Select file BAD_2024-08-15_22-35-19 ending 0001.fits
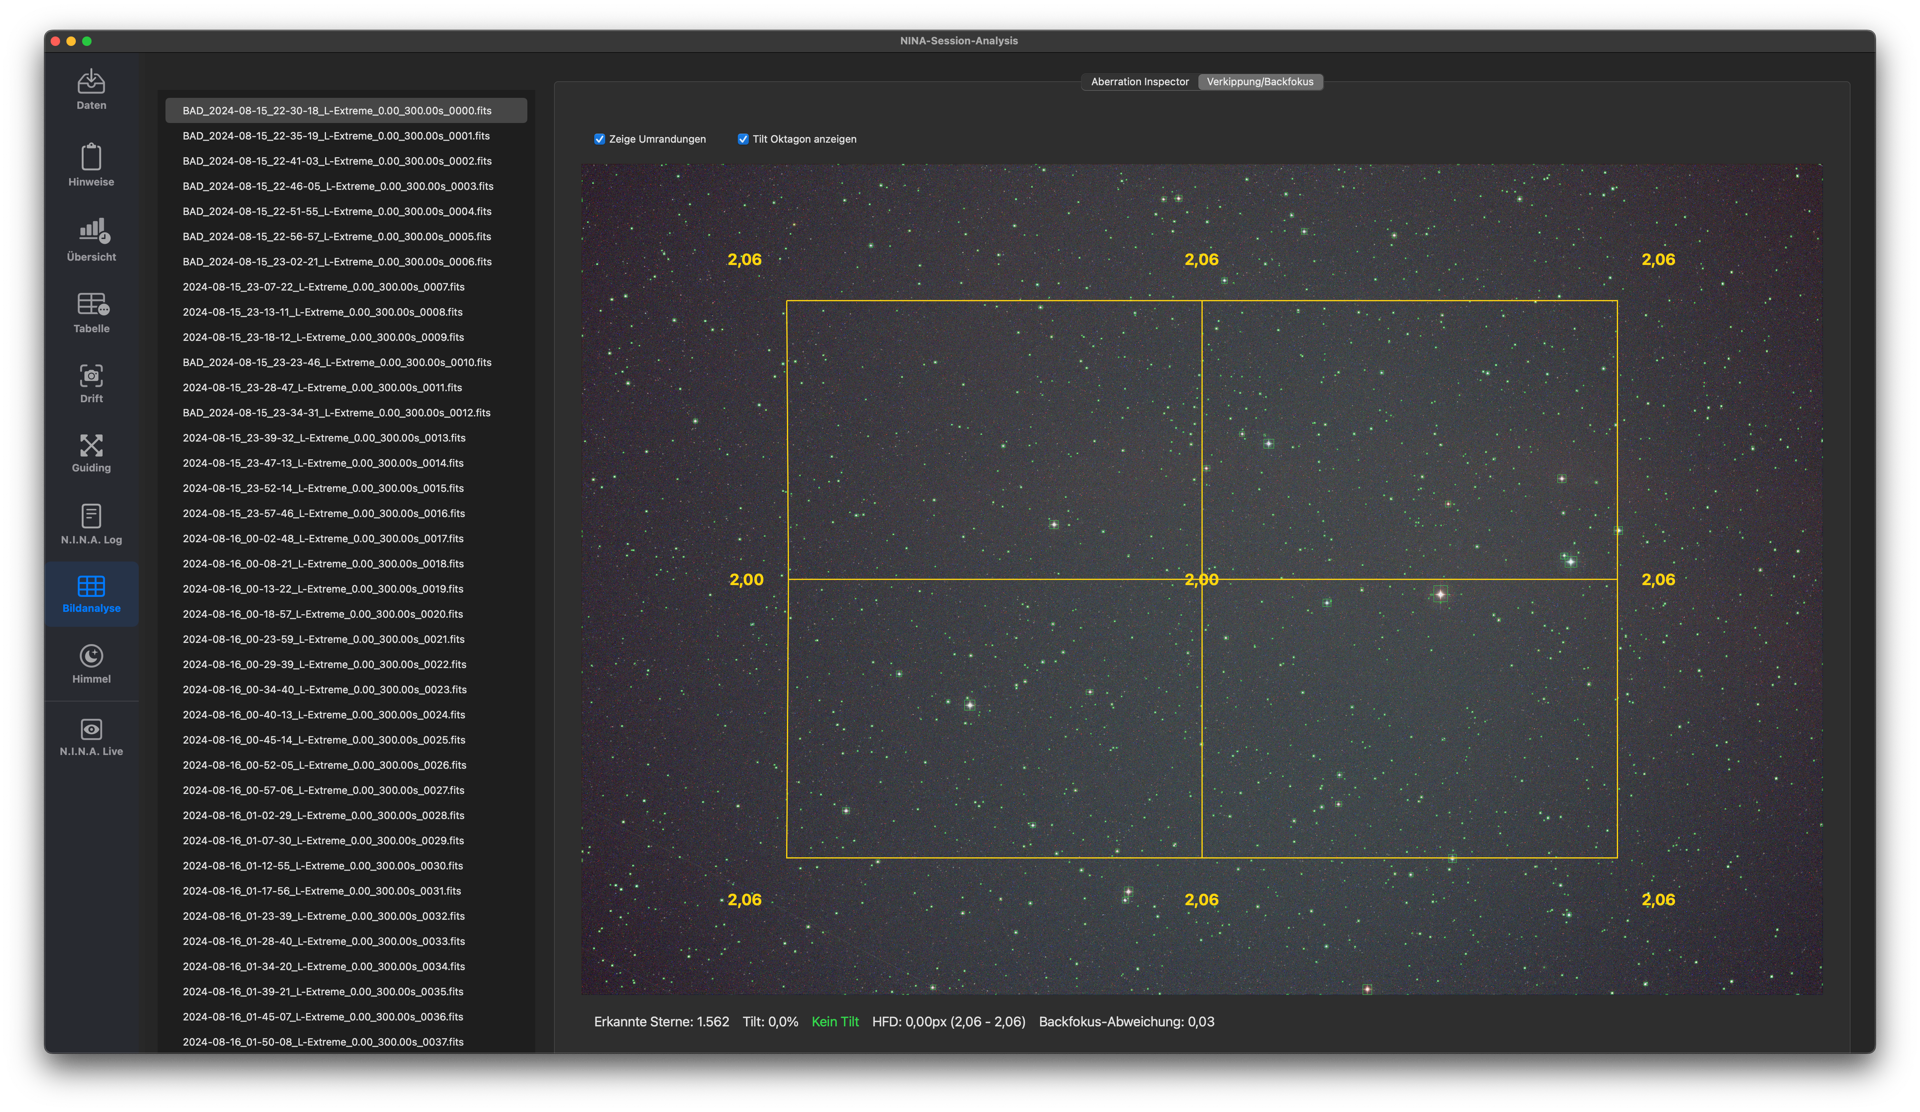Image resolution: width=1920 pixels, height=1112 pixels. pos(336,136)
